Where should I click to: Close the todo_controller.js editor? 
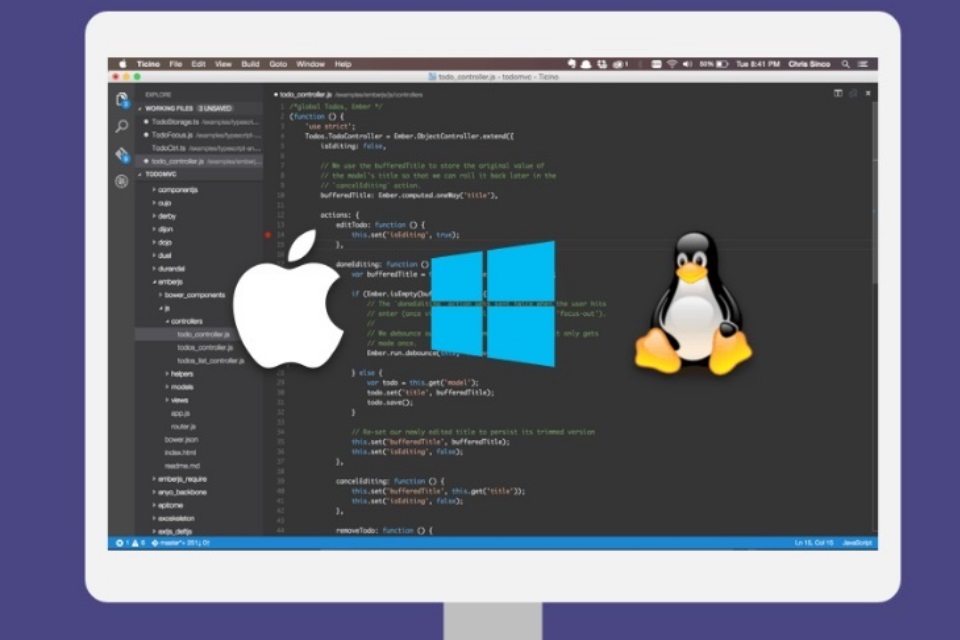coord(868,93)
